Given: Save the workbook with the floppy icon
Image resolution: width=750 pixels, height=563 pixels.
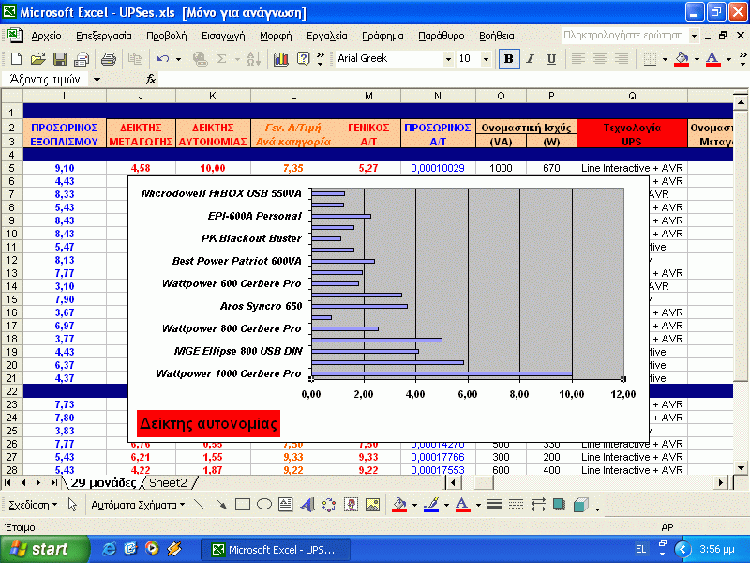Looking at the screenshot, I should pyautogui.click(x=60, y=59).
